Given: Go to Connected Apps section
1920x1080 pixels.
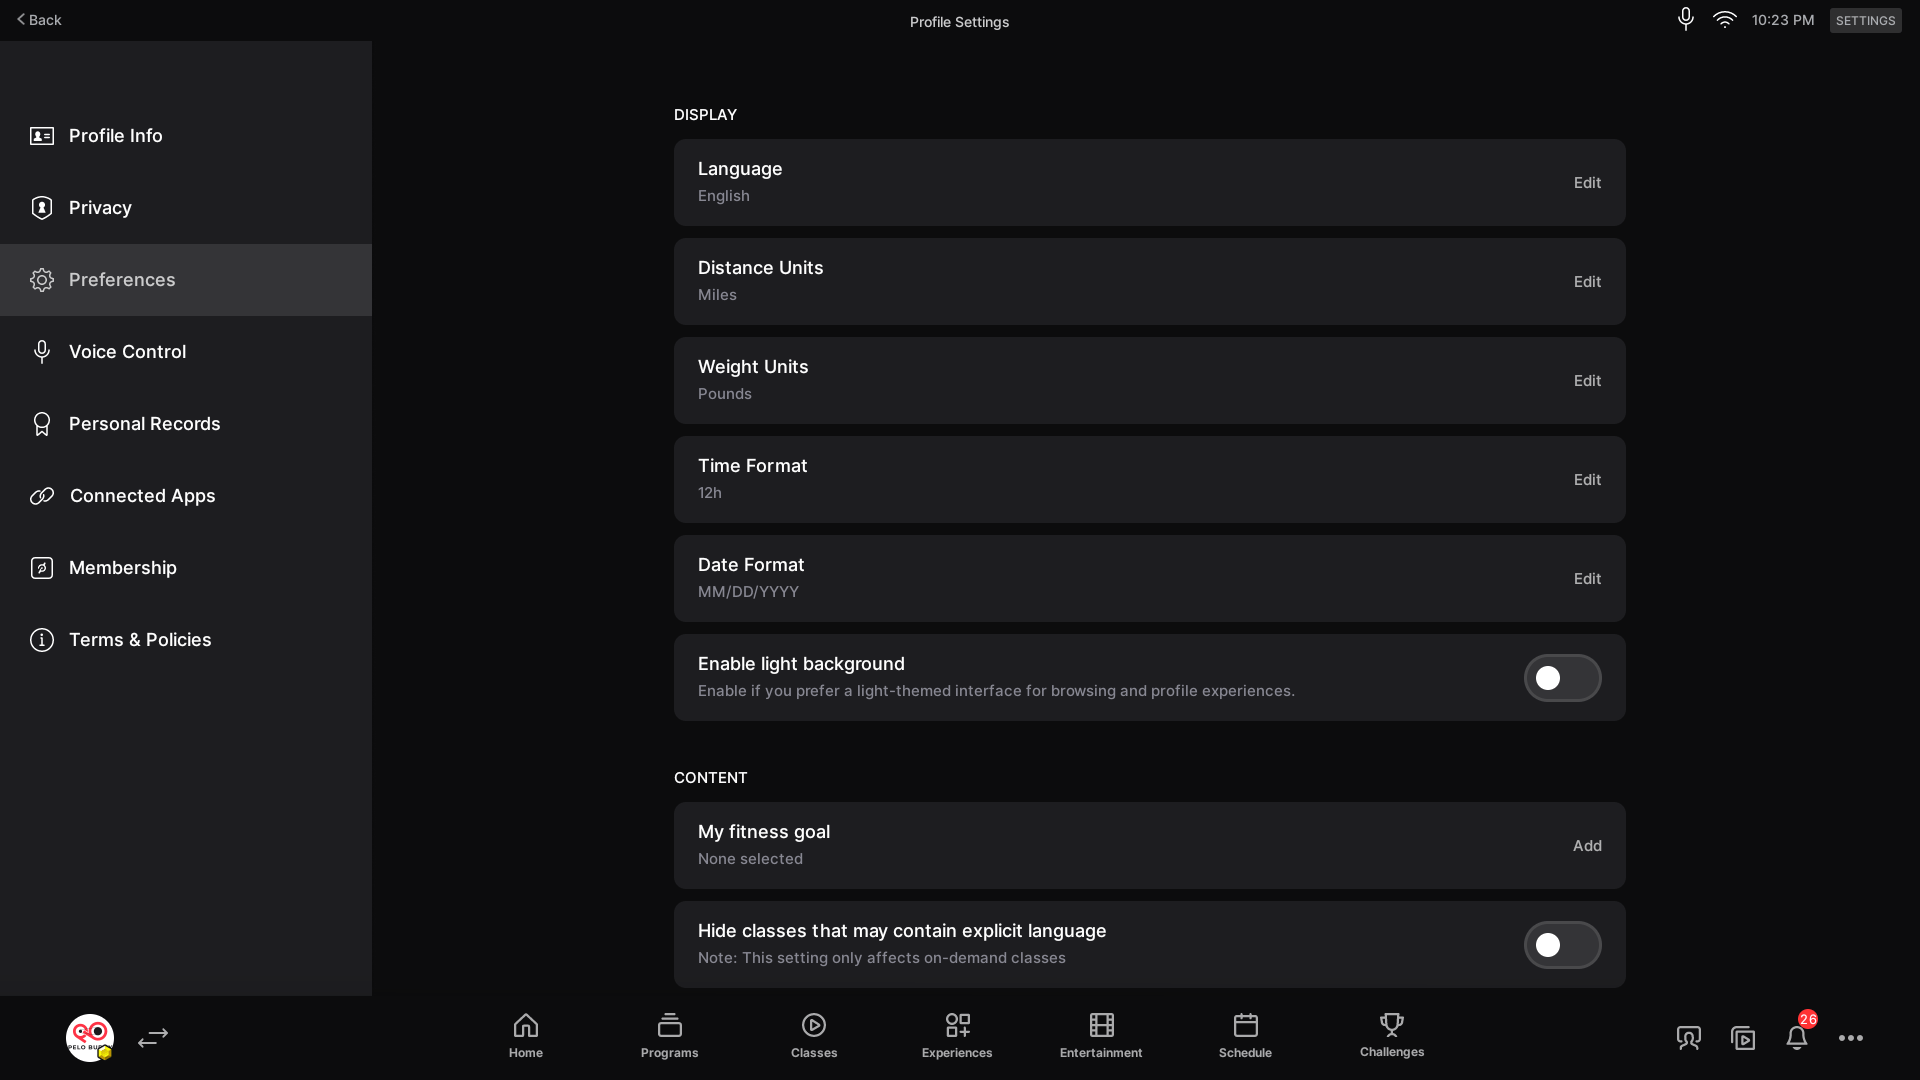Looking at the screenshot, I should [x=142, y=496].
